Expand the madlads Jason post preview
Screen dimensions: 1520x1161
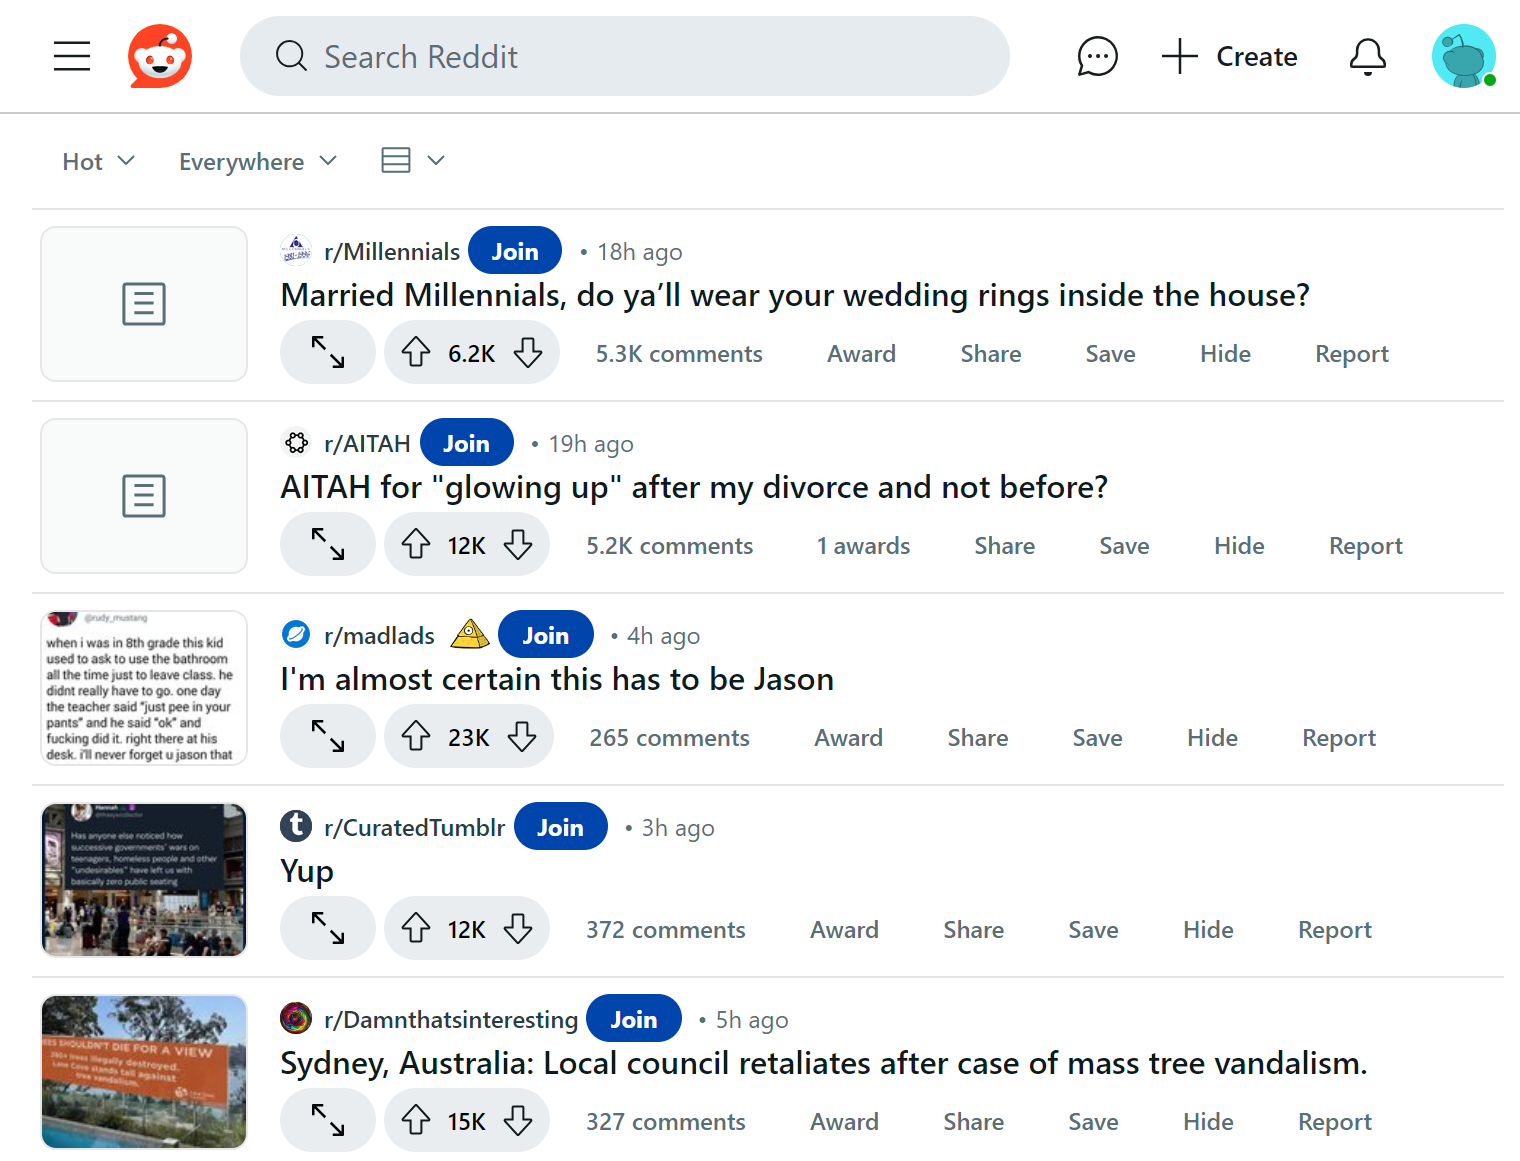(x=328, y=737)
